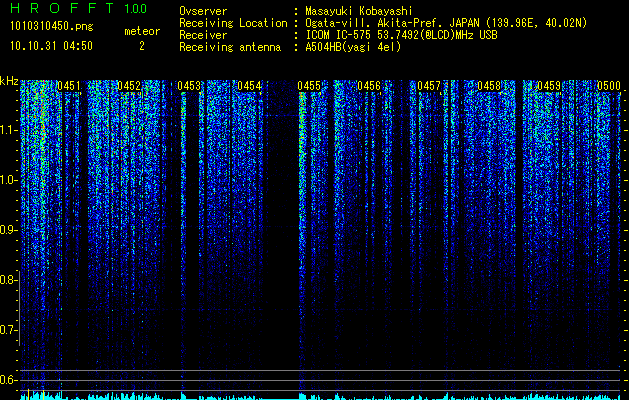Screen dimensions: 629x400
Task: Click the 0457 time marker
Action: [429, 86]
